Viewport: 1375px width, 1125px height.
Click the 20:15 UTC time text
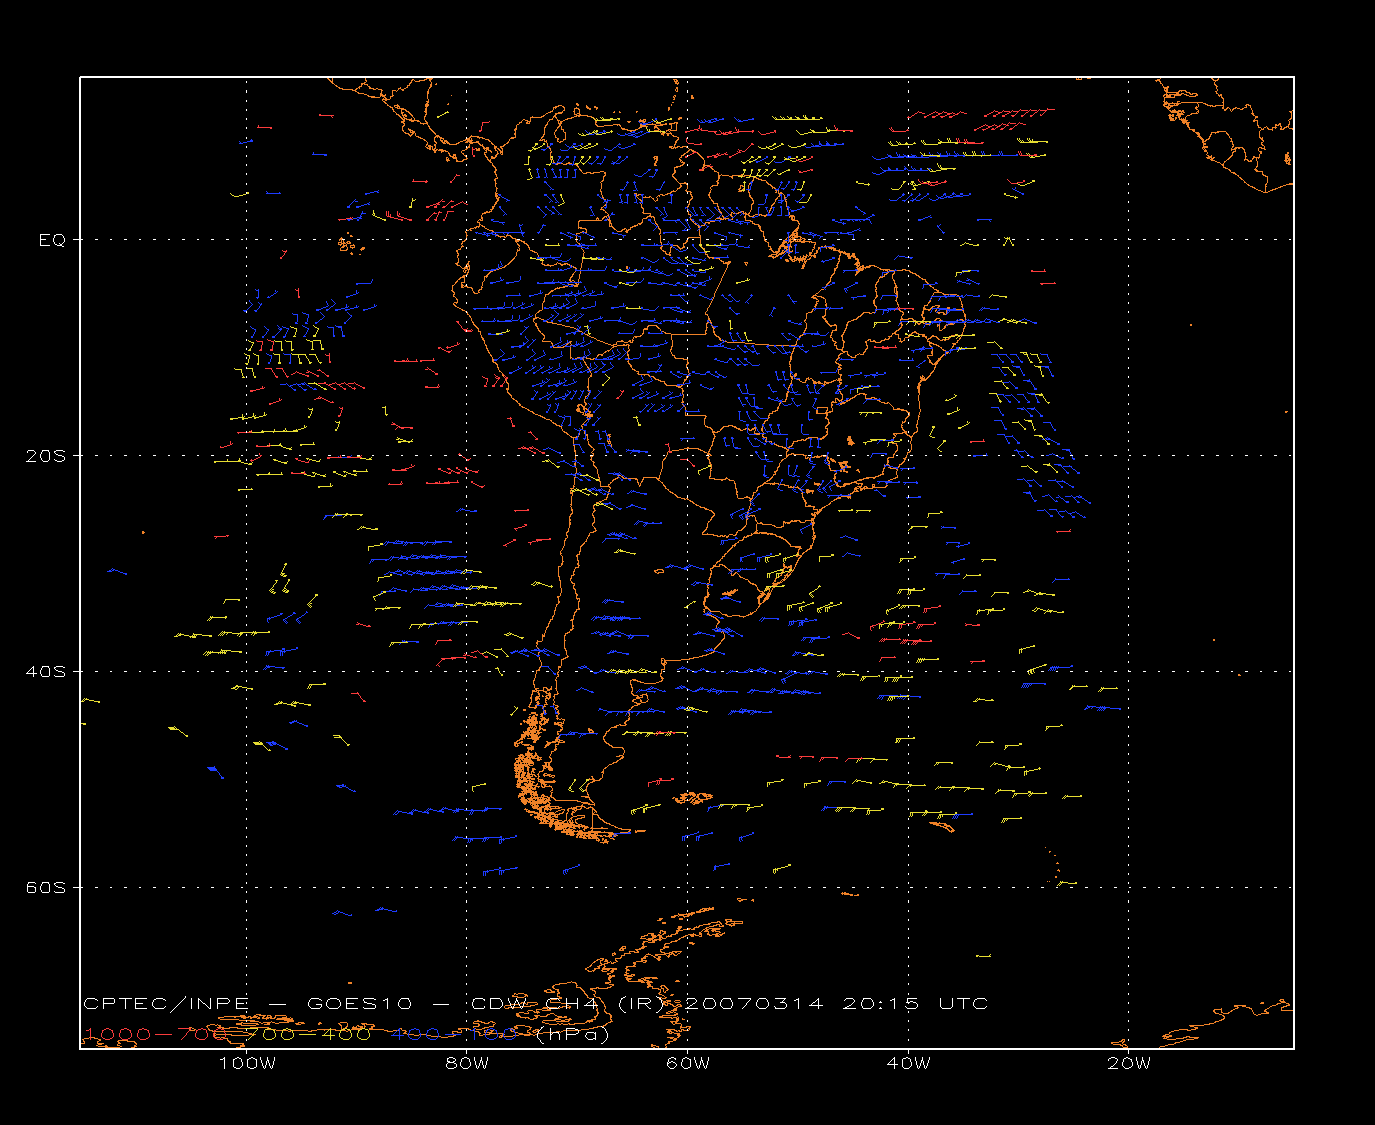pyautogui.click(x=915, y=1004)
